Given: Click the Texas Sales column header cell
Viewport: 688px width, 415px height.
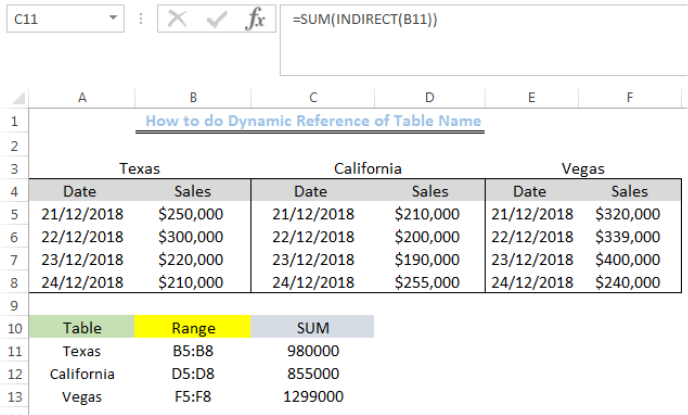Looking at the screenshot, I should point(193,191).
